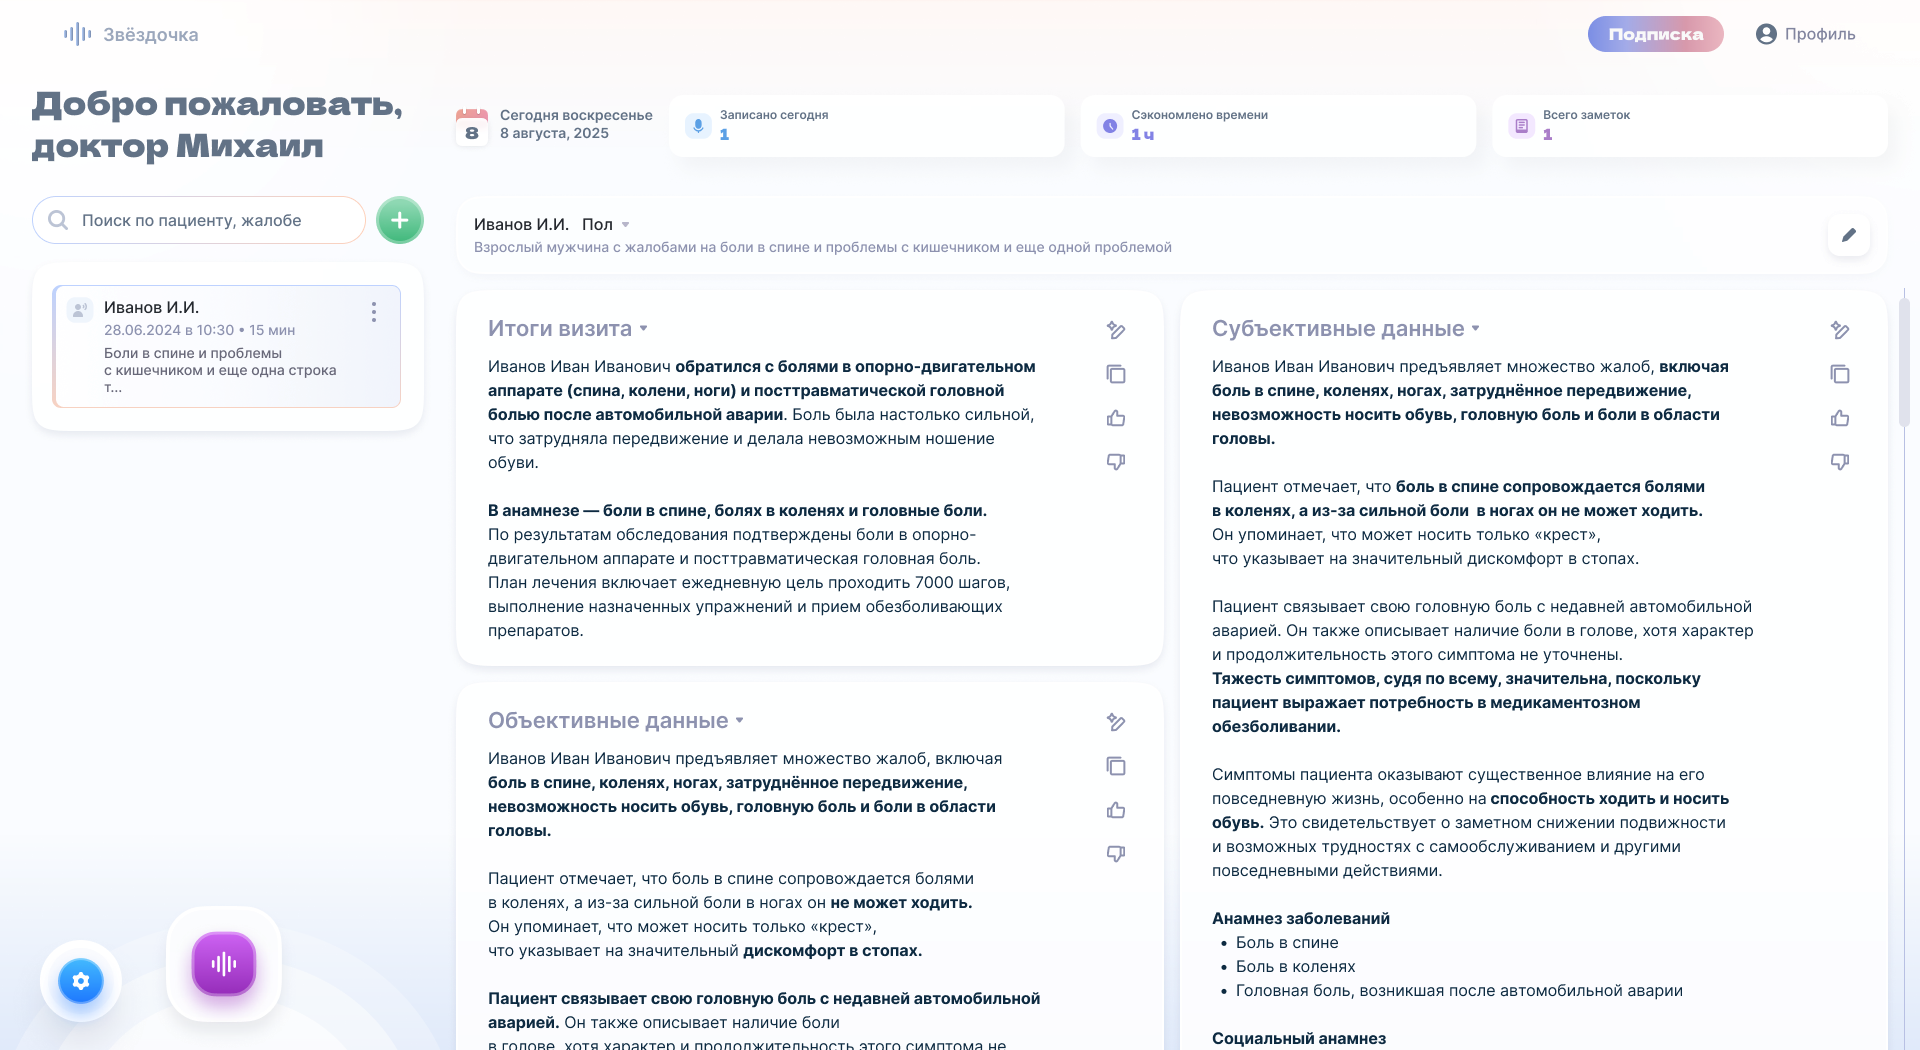Click the Иванов И.И. name in header
Screen dimensions: 1920x1050
click(521, 224)
